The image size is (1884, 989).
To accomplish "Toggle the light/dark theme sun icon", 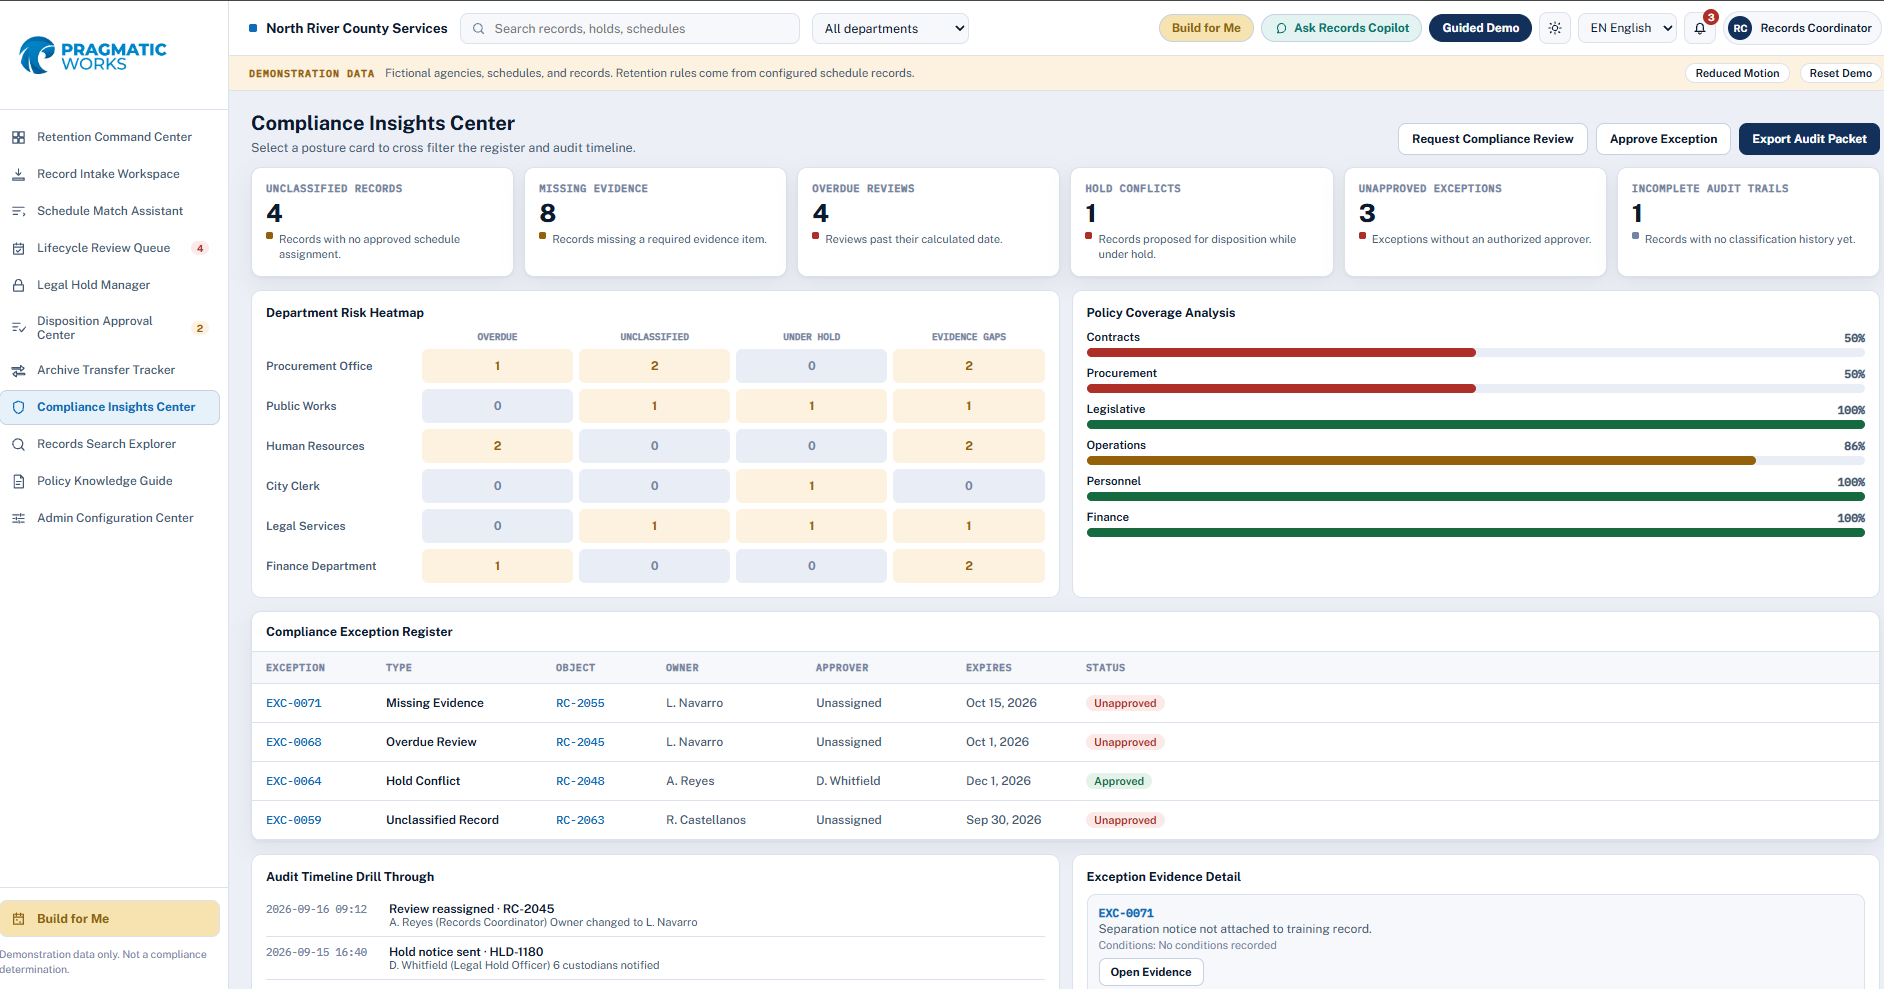I will [x=1555, y=28].
